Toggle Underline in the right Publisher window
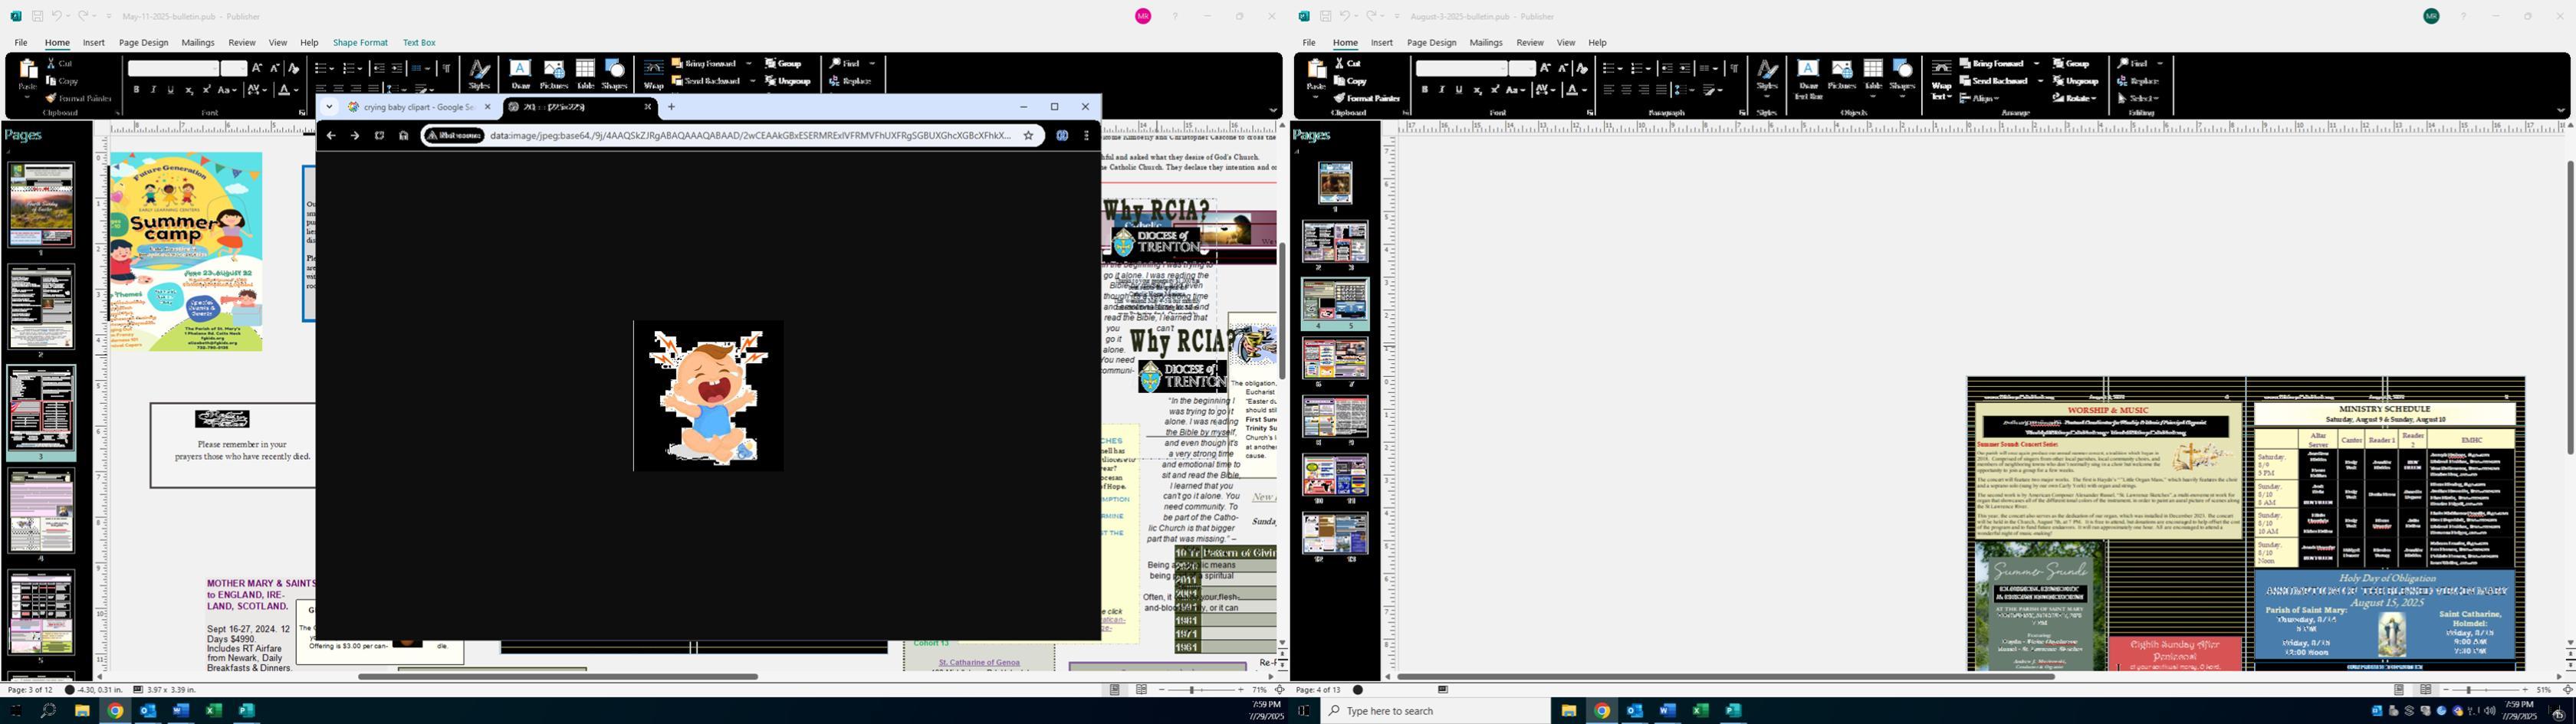 pos(1458,90)
